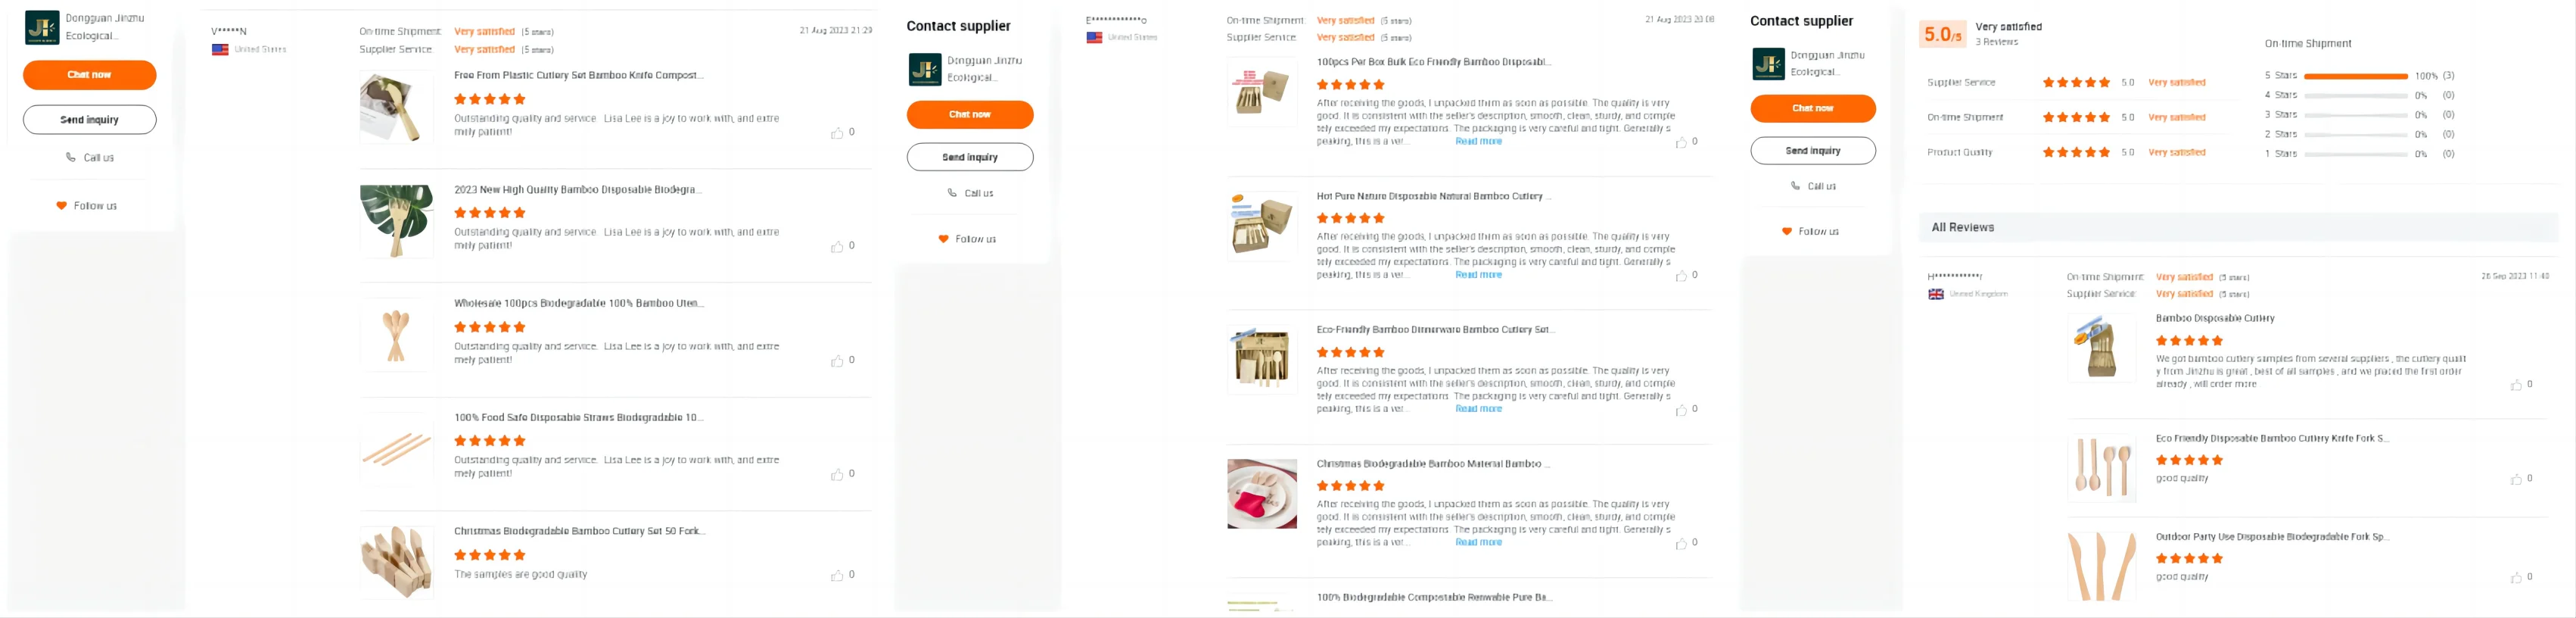Image resolution: width=2576 pixels, height=618 pixels.
Task: Click the United Kingdom flag icon
Action: (x=1936, y=294)
